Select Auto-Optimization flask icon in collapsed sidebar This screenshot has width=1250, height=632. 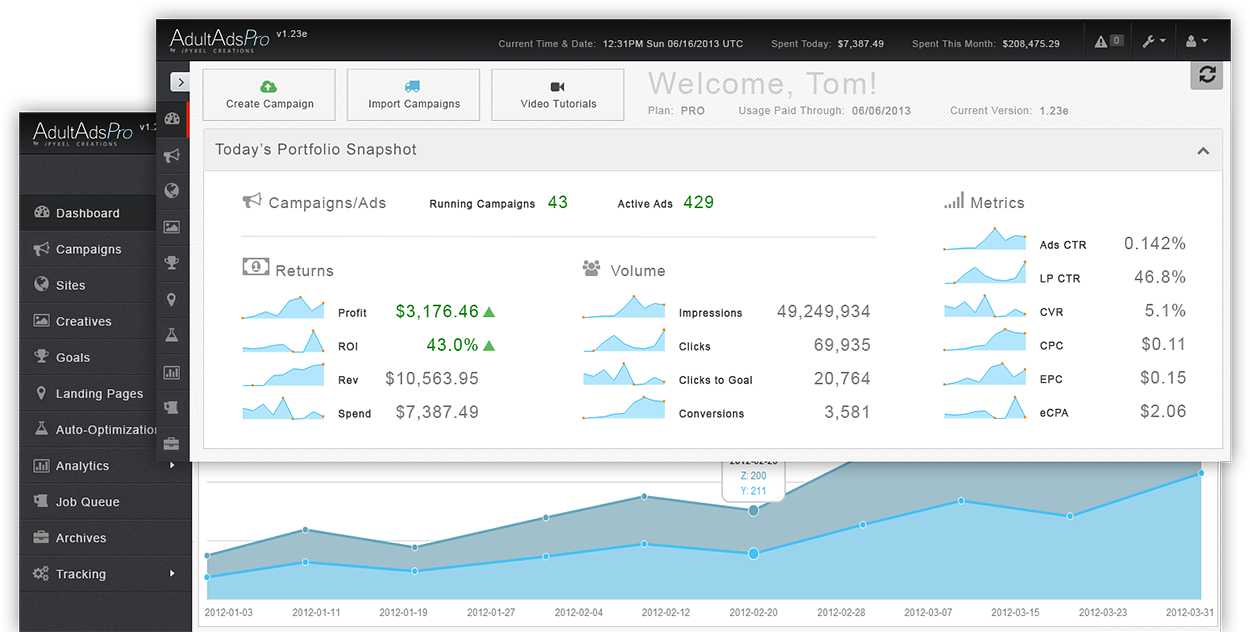coord(172,335)
